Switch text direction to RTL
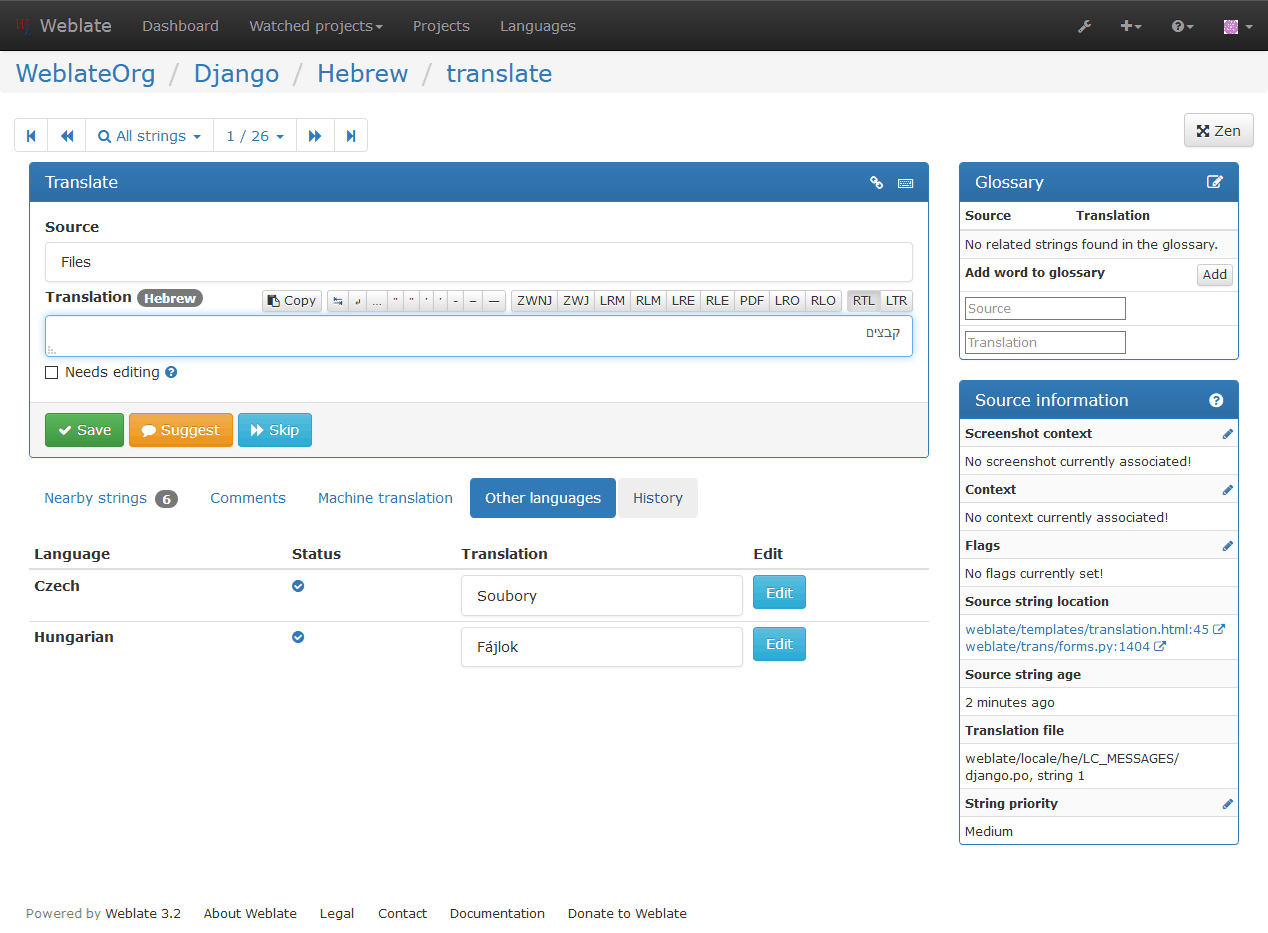This screenshot has height=933, width=1268. (x=863, y=300)
